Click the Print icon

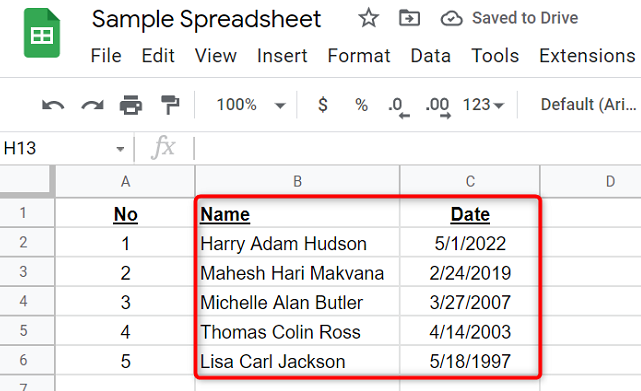click(x=131, y=105)
